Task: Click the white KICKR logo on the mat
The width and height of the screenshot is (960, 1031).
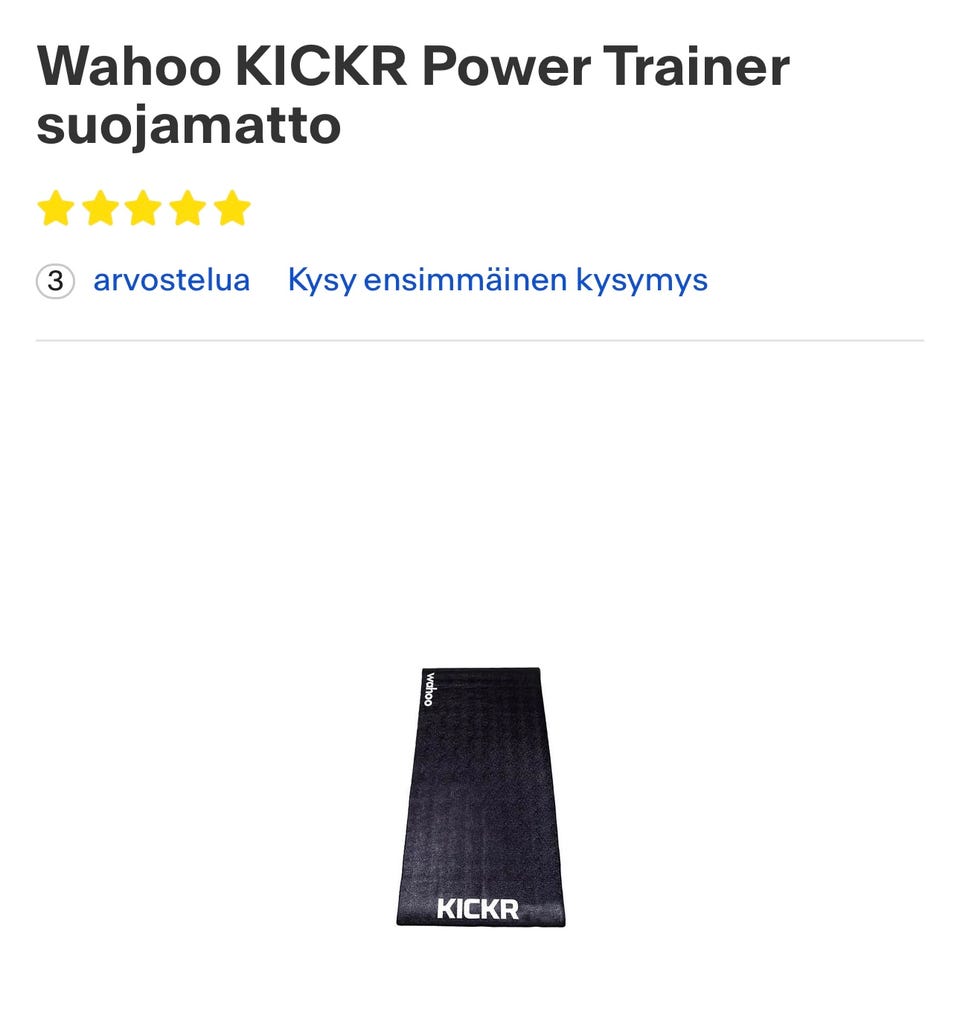Action: click(477, 909)
